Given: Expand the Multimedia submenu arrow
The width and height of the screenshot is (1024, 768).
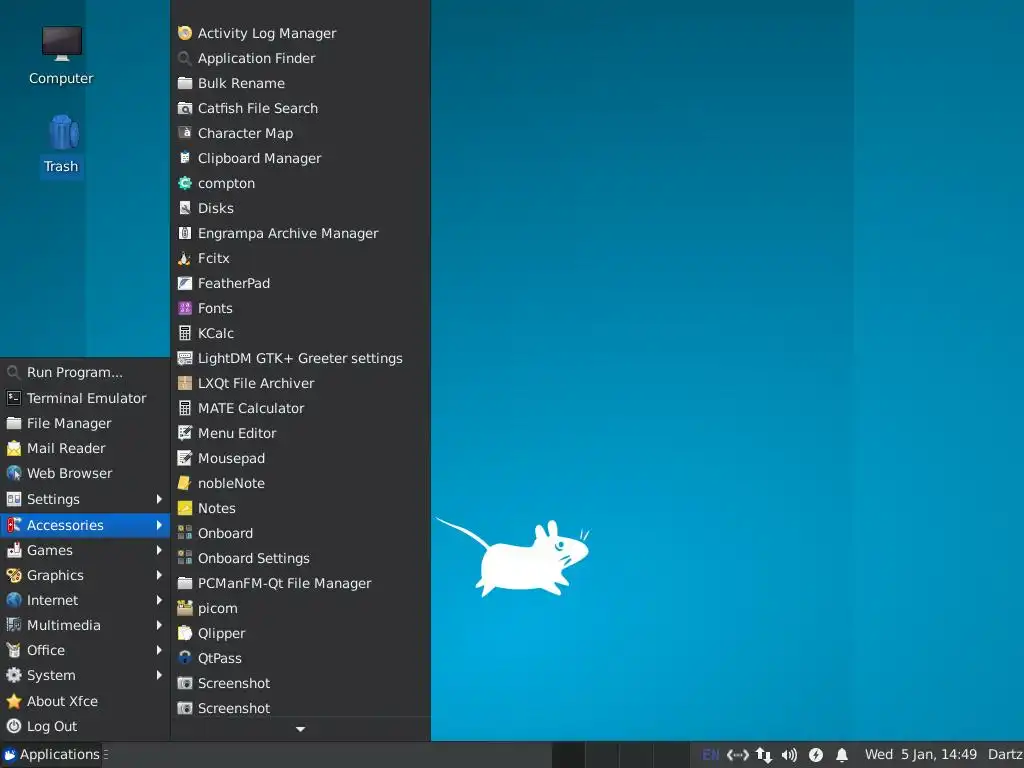Looking at the screenshot, I should tap(159, 625).
